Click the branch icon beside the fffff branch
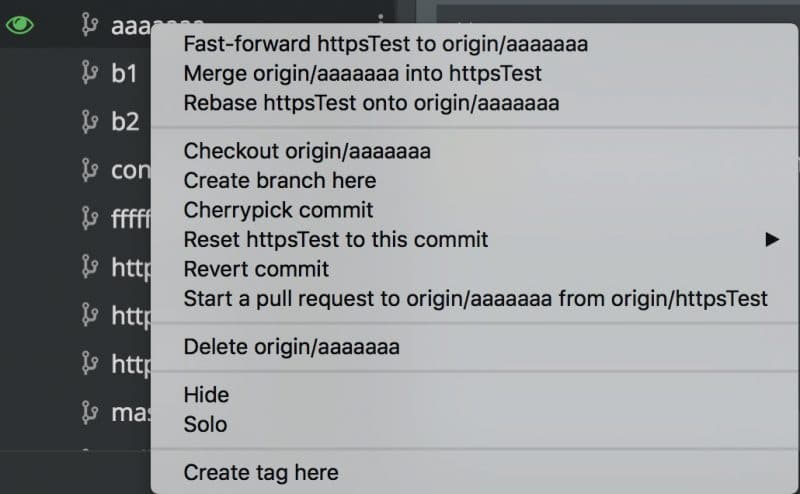Screen dimensions: 800x494 click(x=89, y=218)
